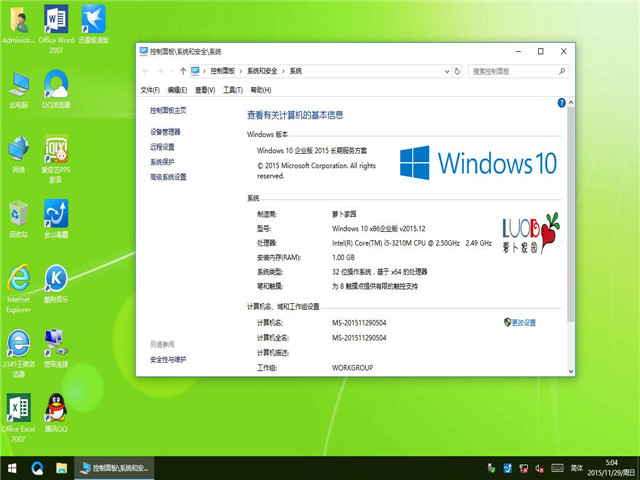The height and width of the screenshot is (480, 640).
Task: Open 设备管理器 Device Manager link
Action: [165, 132]
